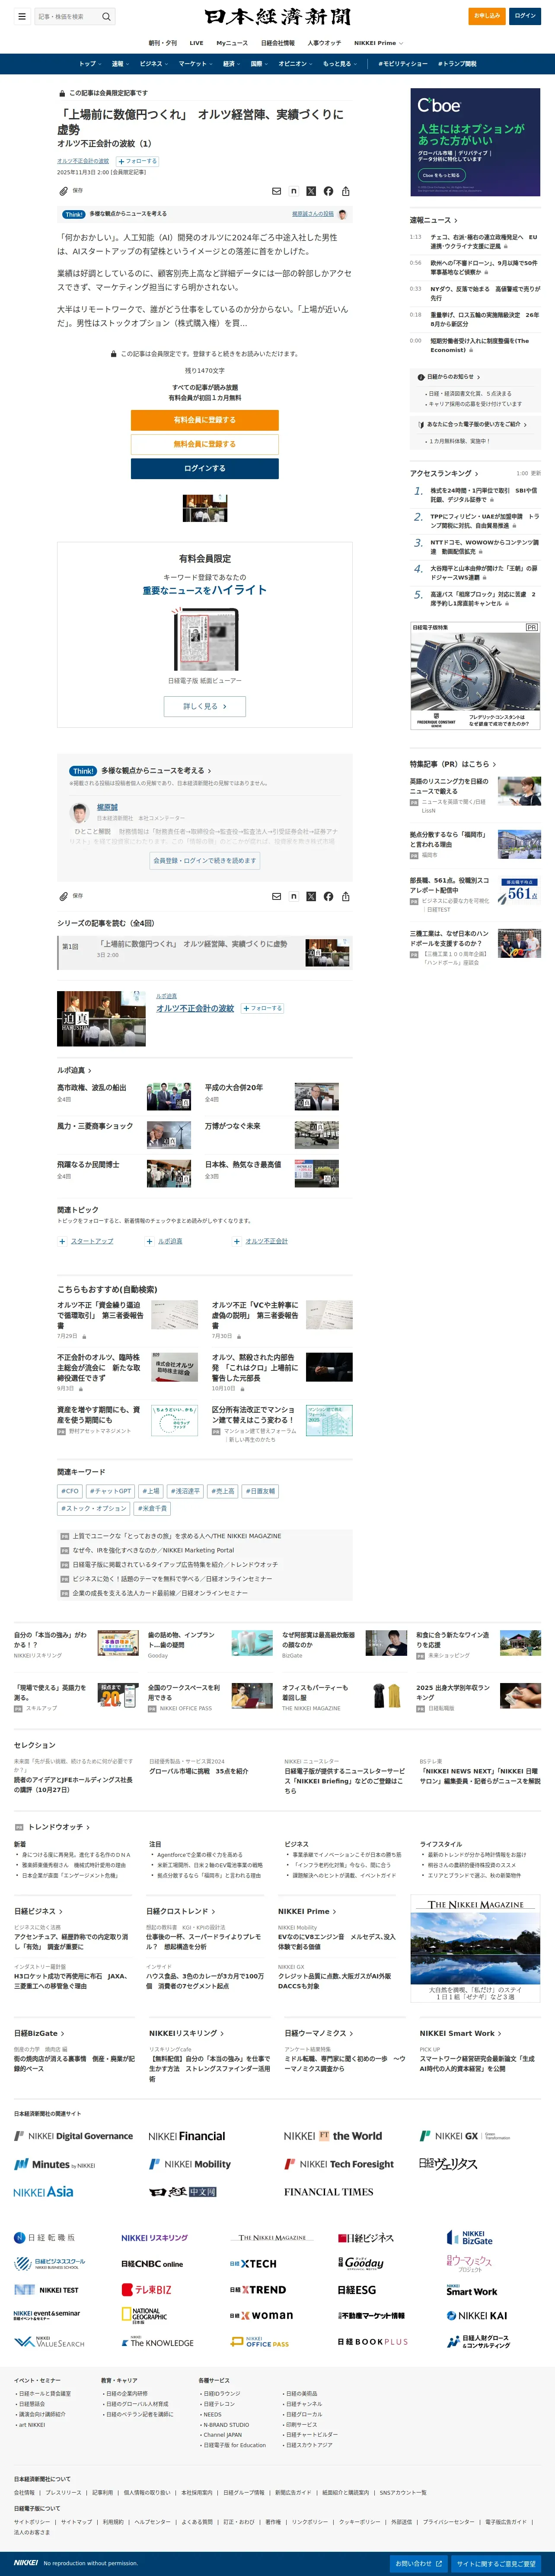Click the Facebook share icon above the series list

click(x=328, y=896)
